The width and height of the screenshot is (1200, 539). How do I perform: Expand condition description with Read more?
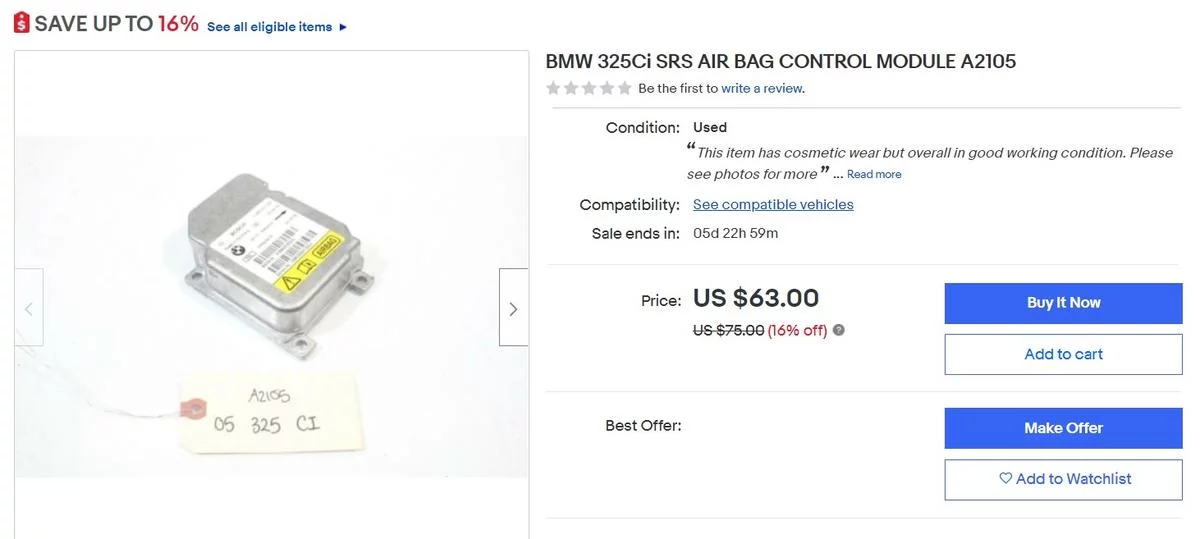[x=874, y=174]
